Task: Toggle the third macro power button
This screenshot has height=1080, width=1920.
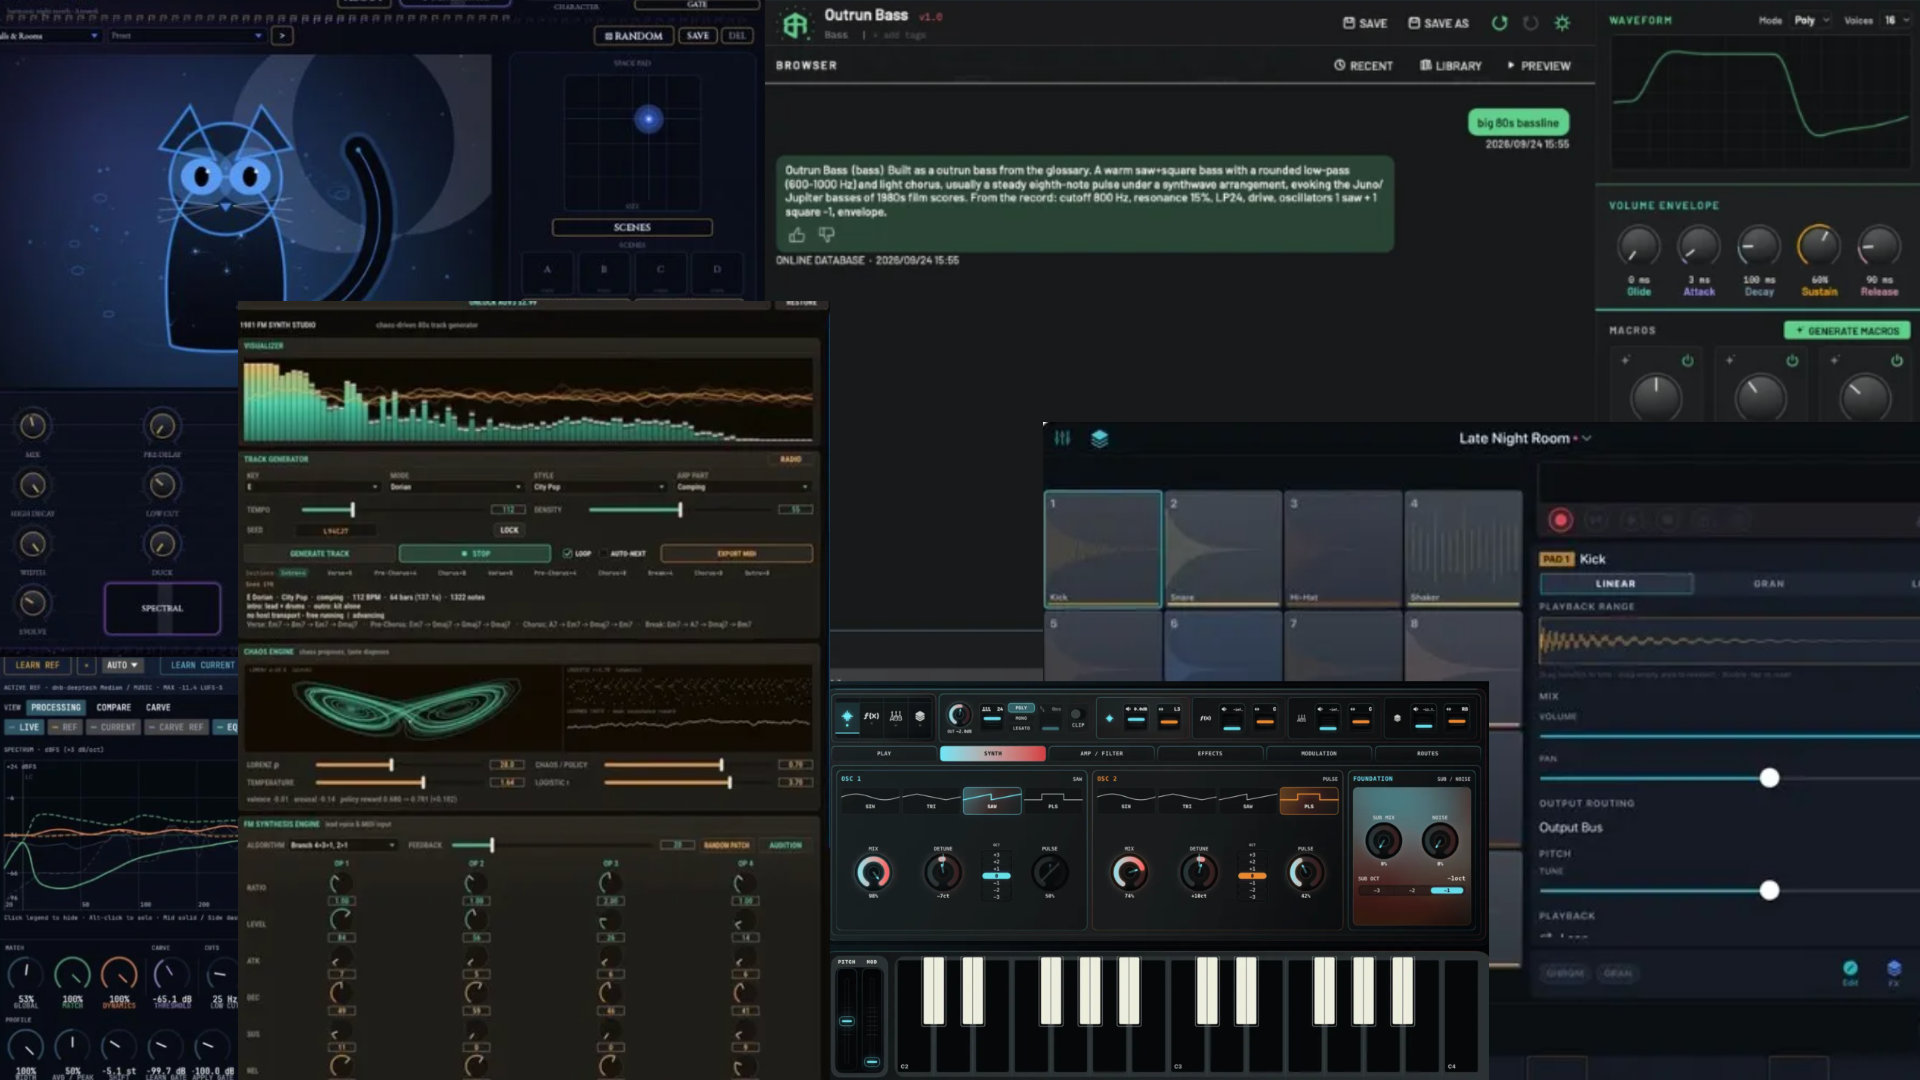Action: [x=1896, y=361]
